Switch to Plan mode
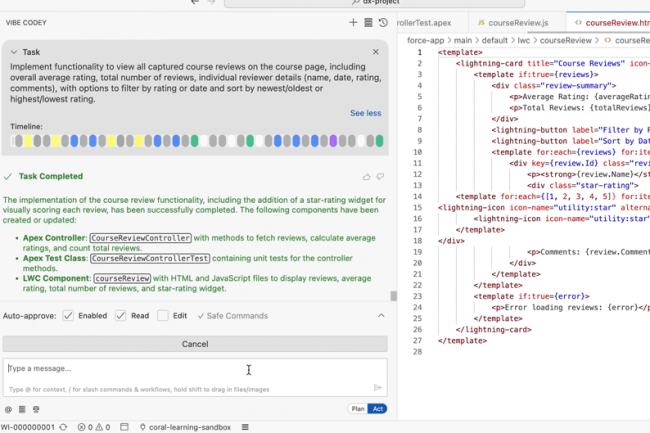The width and height of the screenshot is (650, 433). 357,409
